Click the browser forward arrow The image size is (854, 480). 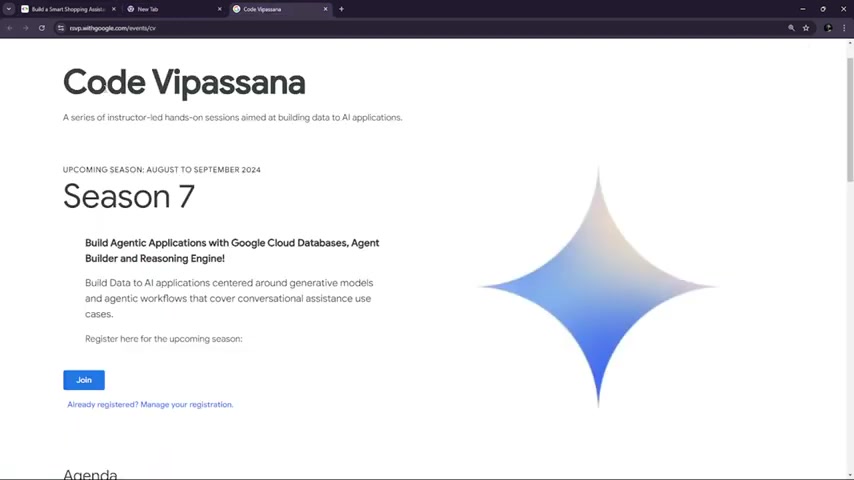[26, 28]
